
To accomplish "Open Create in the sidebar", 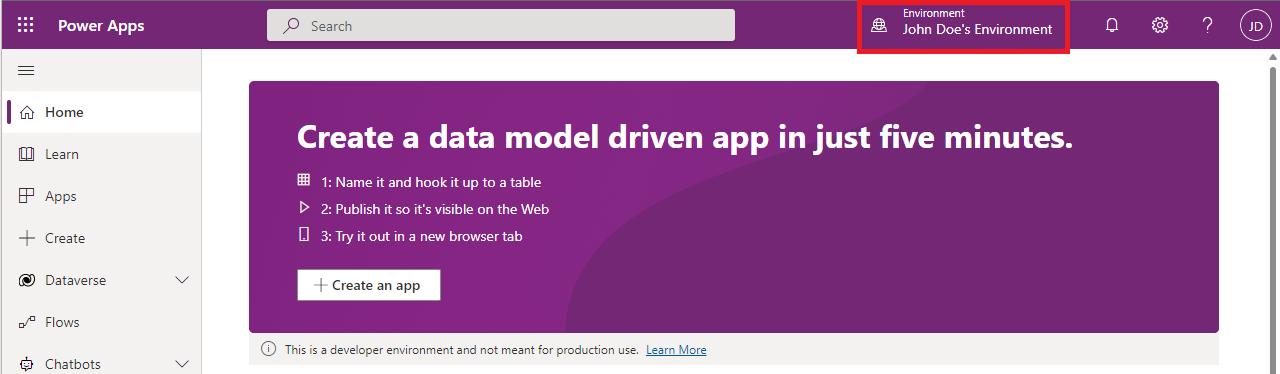I will pyautogui.click(x=102, y=238).
